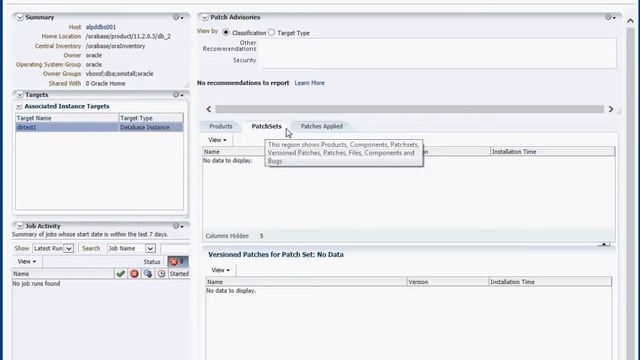
Task: Open the Job Activity gear menu
Action: click(178, 226)
